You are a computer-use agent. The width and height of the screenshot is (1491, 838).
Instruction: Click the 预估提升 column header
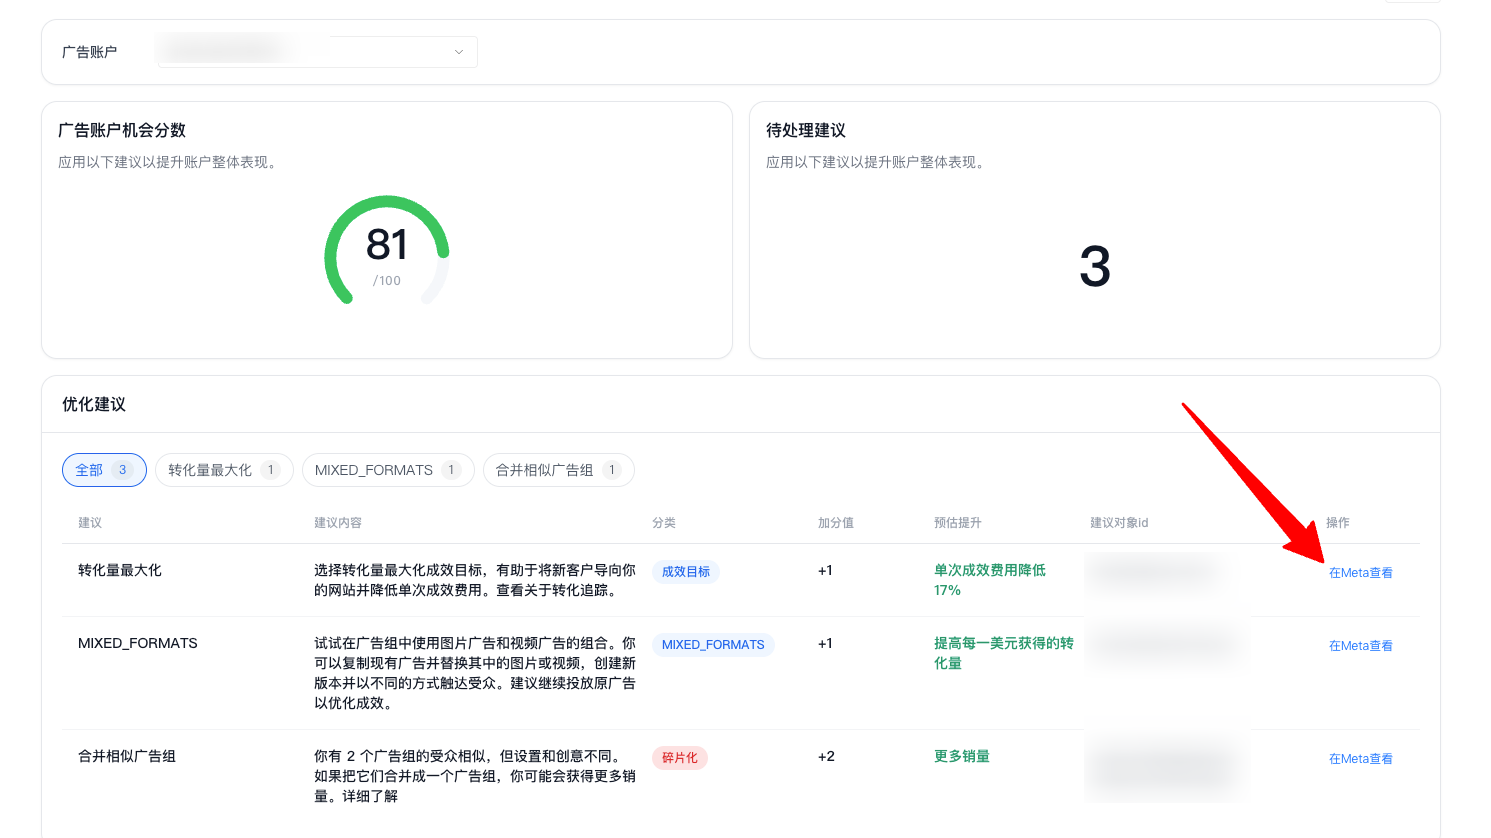point(958,523)
